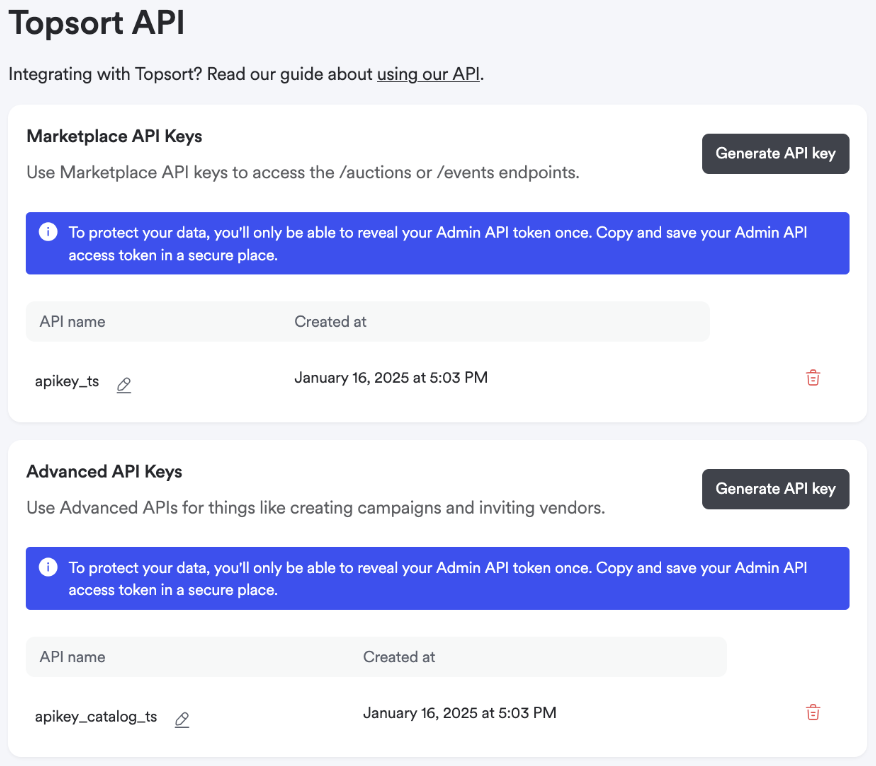Click the Created at column header in Marketplace table

pos(330,321)
